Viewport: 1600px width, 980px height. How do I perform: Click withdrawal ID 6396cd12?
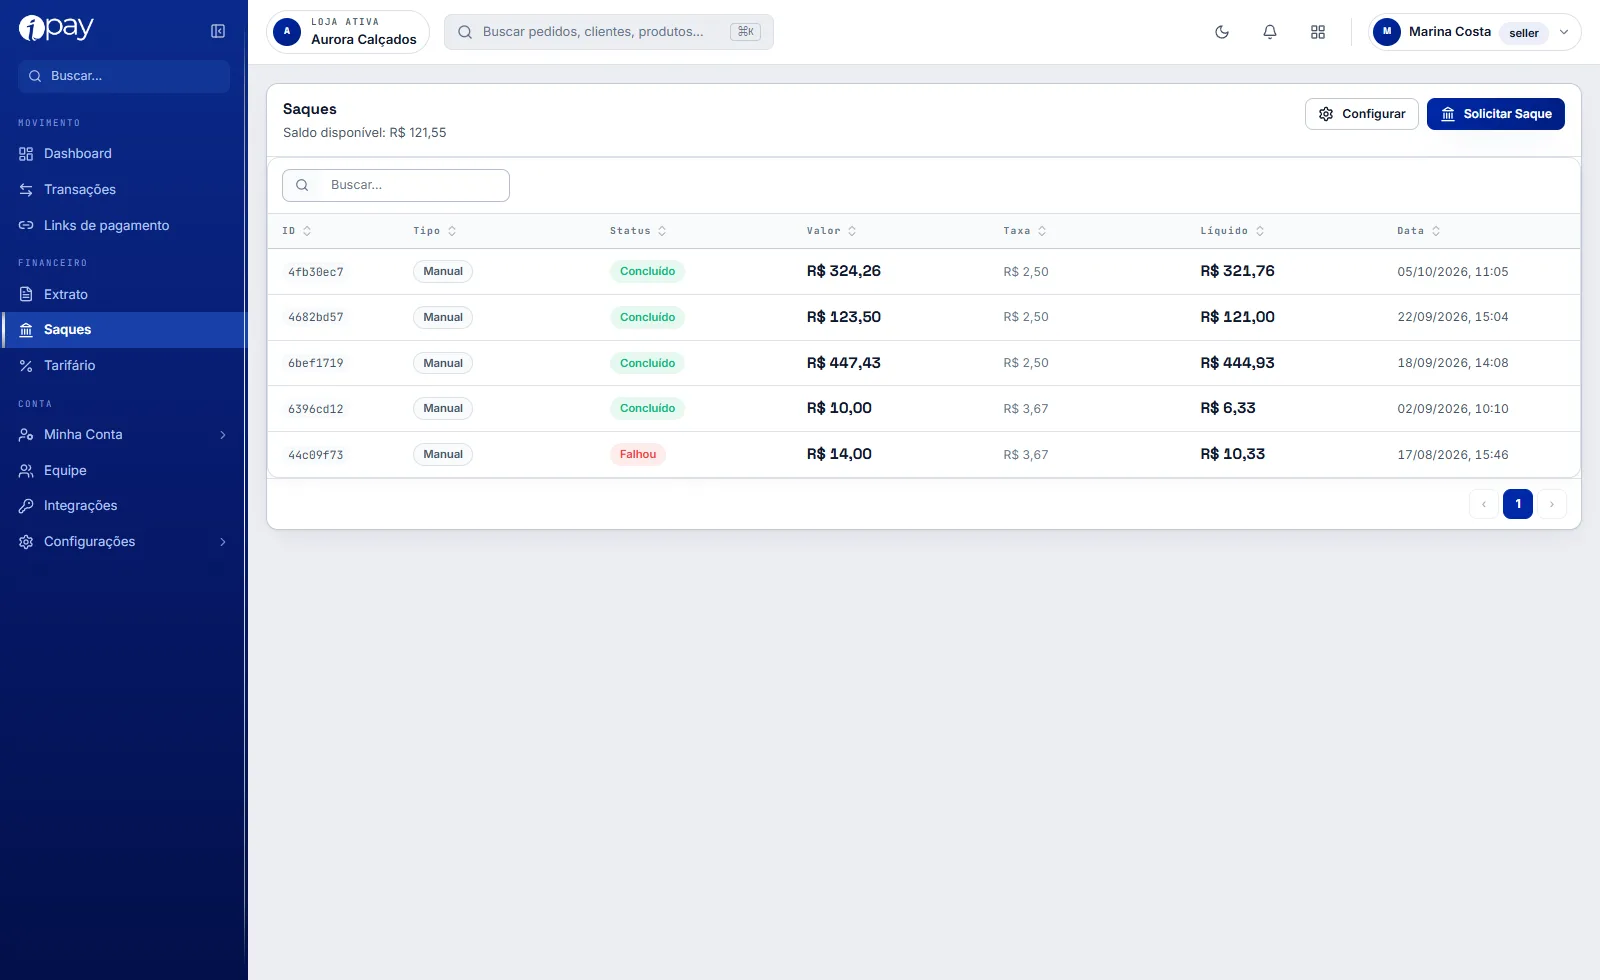click(x=316, y=409)
